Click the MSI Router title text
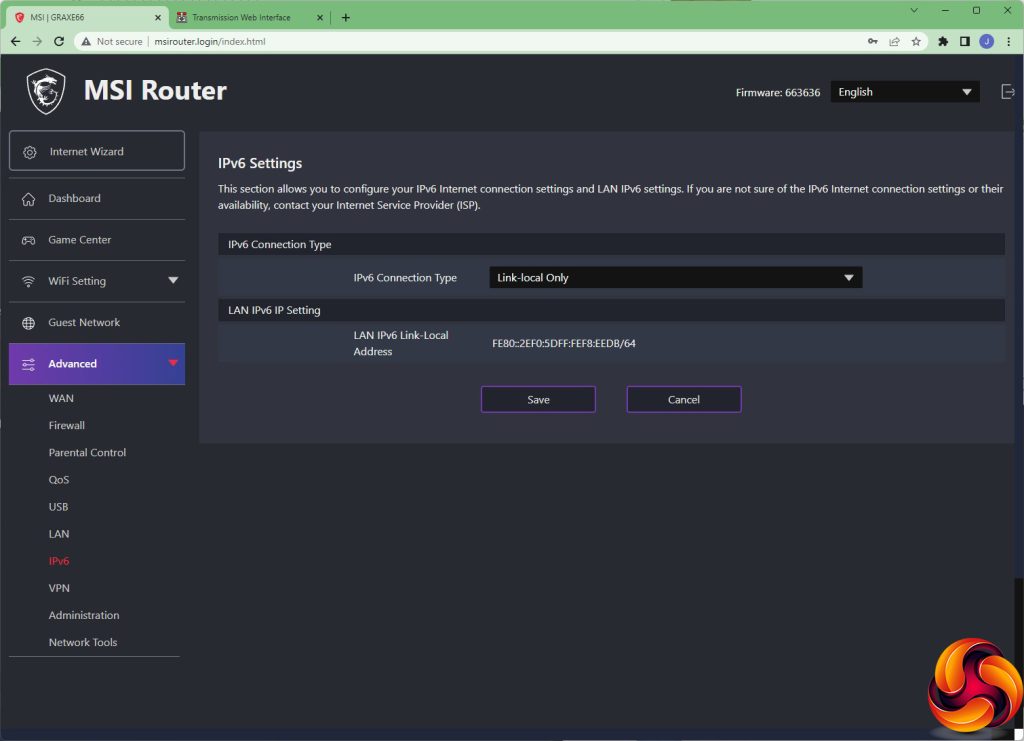The width and height of the screenshot is (1024, 741). [155, 90]
